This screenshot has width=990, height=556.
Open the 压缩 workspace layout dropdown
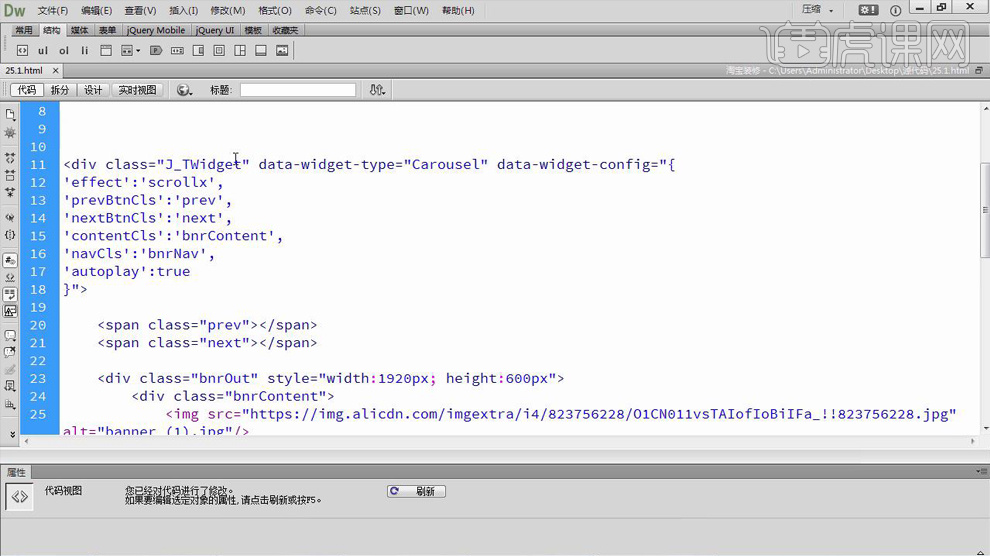click(818, 9)
